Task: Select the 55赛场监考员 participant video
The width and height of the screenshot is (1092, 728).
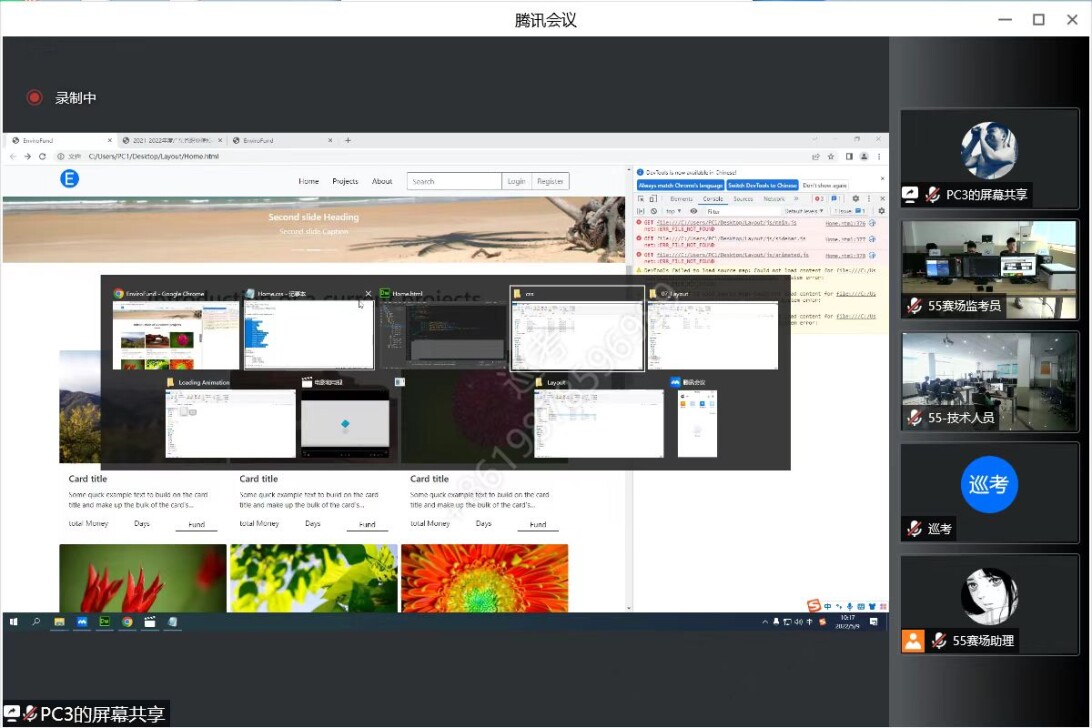Action: pyautogui.click(x=989, y=270)
